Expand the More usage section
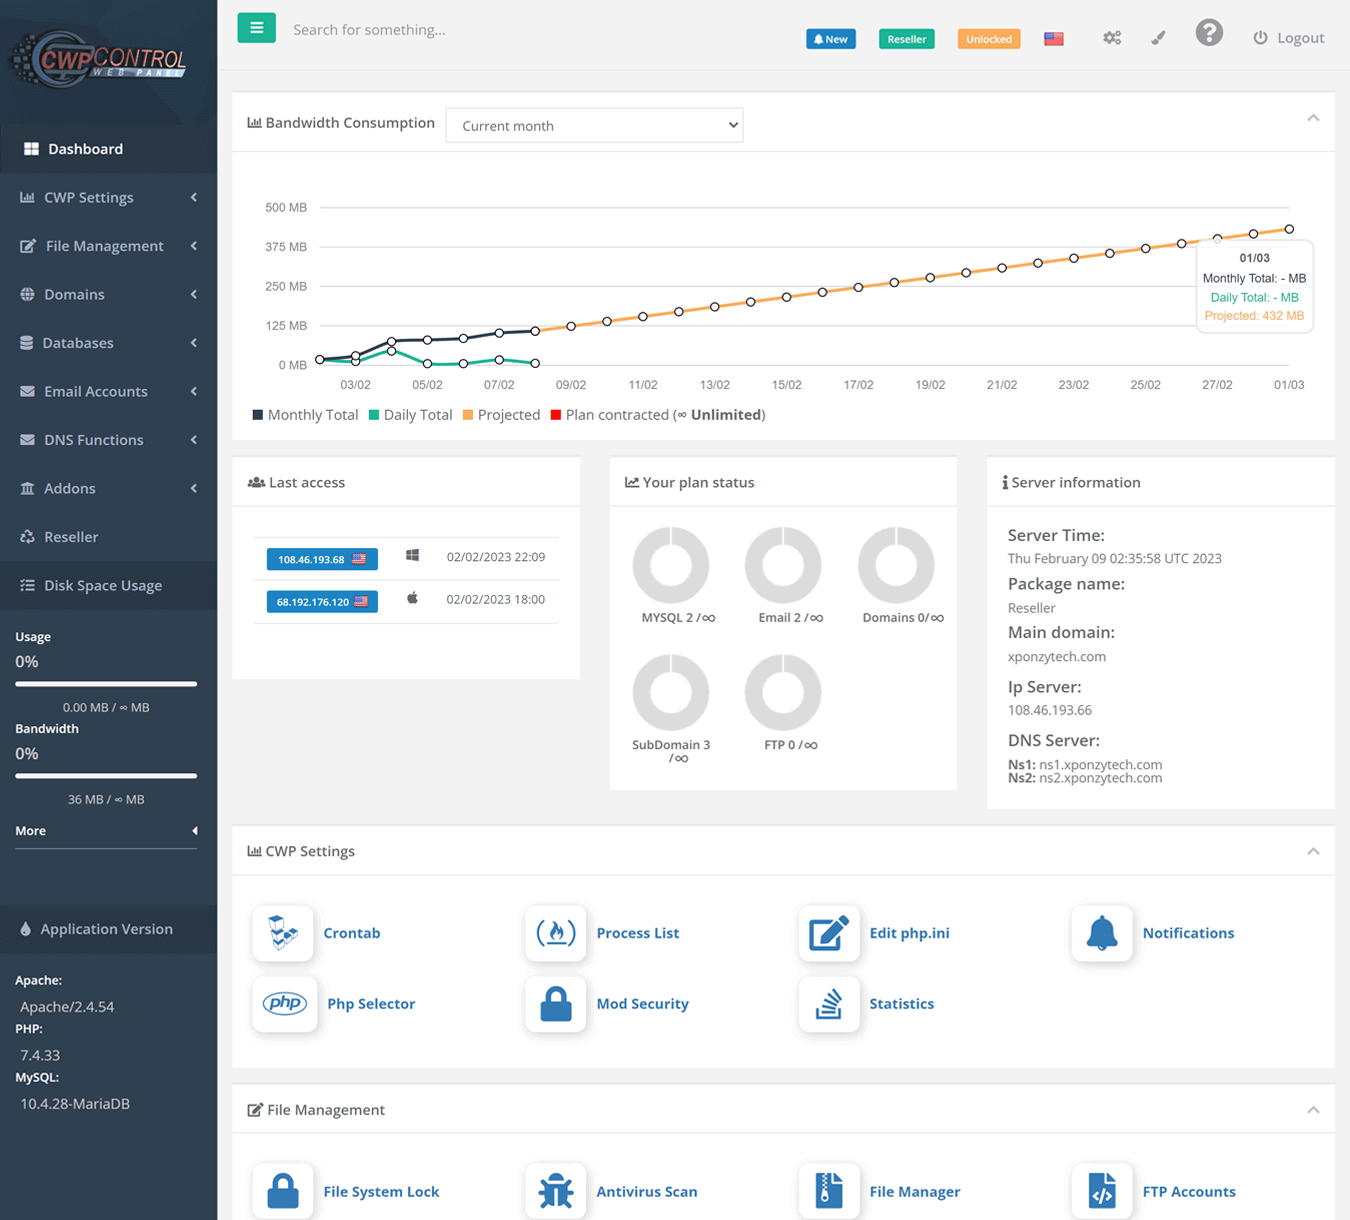Screen dimensions: 1350x1220 point(106,831)
